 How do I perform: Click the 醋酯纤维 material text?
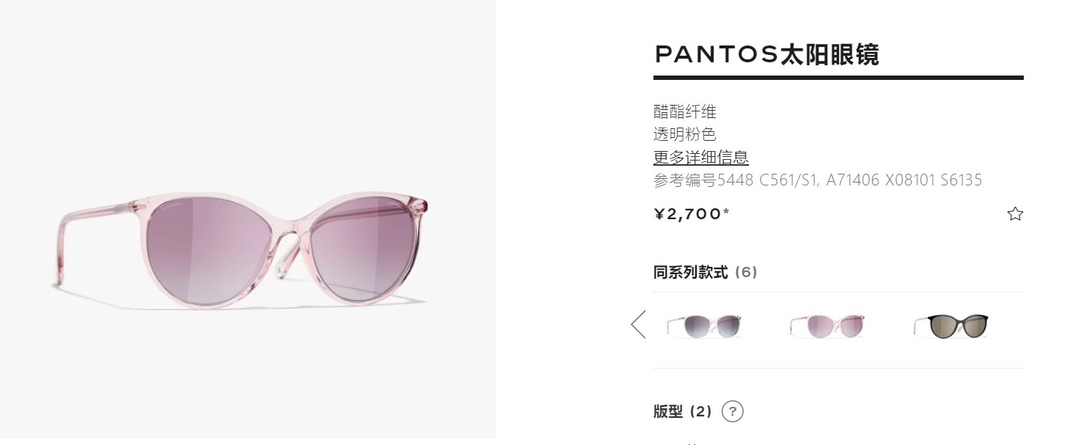[685, 111]
